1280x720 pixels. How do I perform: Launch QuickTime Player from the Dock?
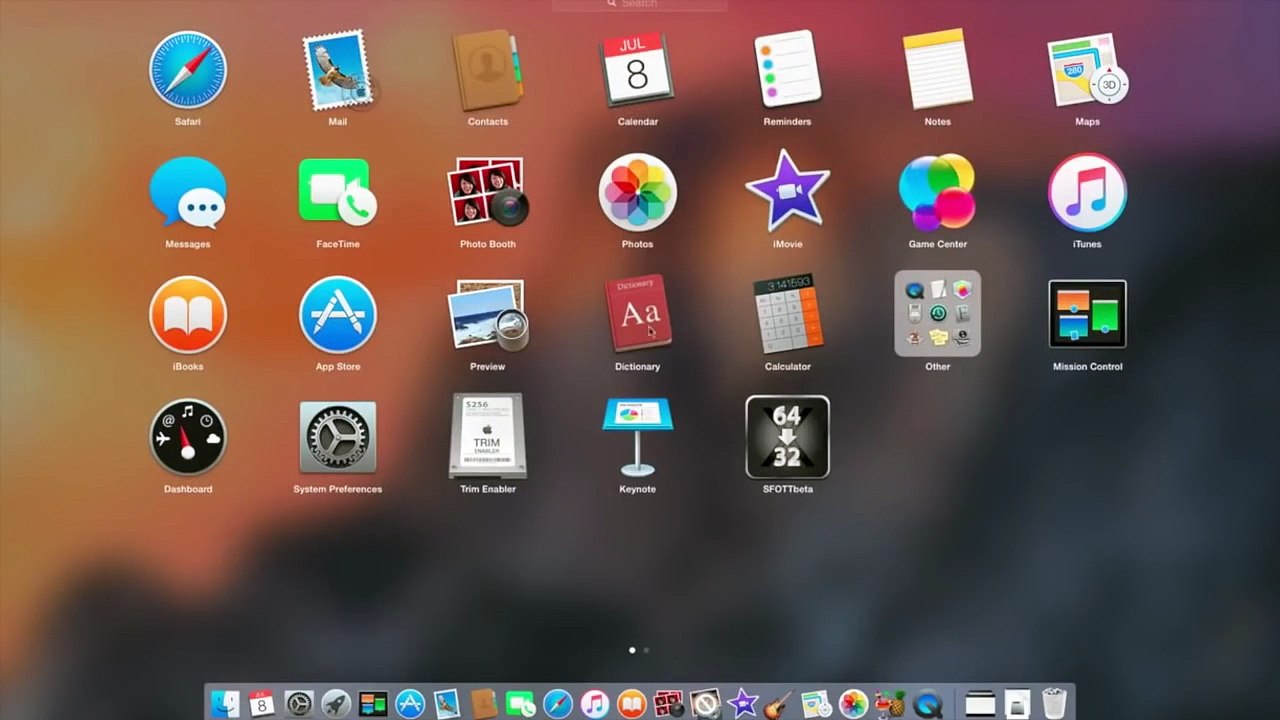click(x=927, y=704)
